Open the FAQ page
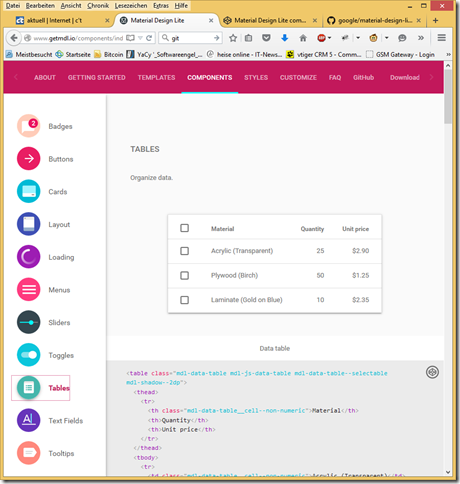The width and height of the screenshot is (460, 484). click(335, 77)
